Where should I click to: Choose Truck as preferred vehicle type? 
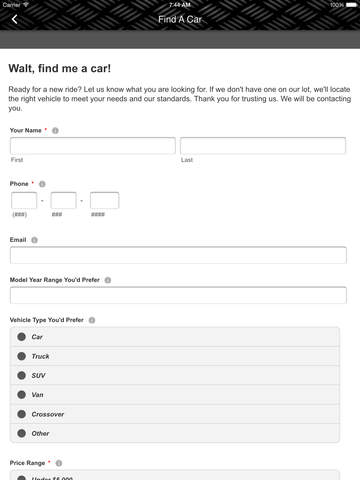tap(175, 356)
